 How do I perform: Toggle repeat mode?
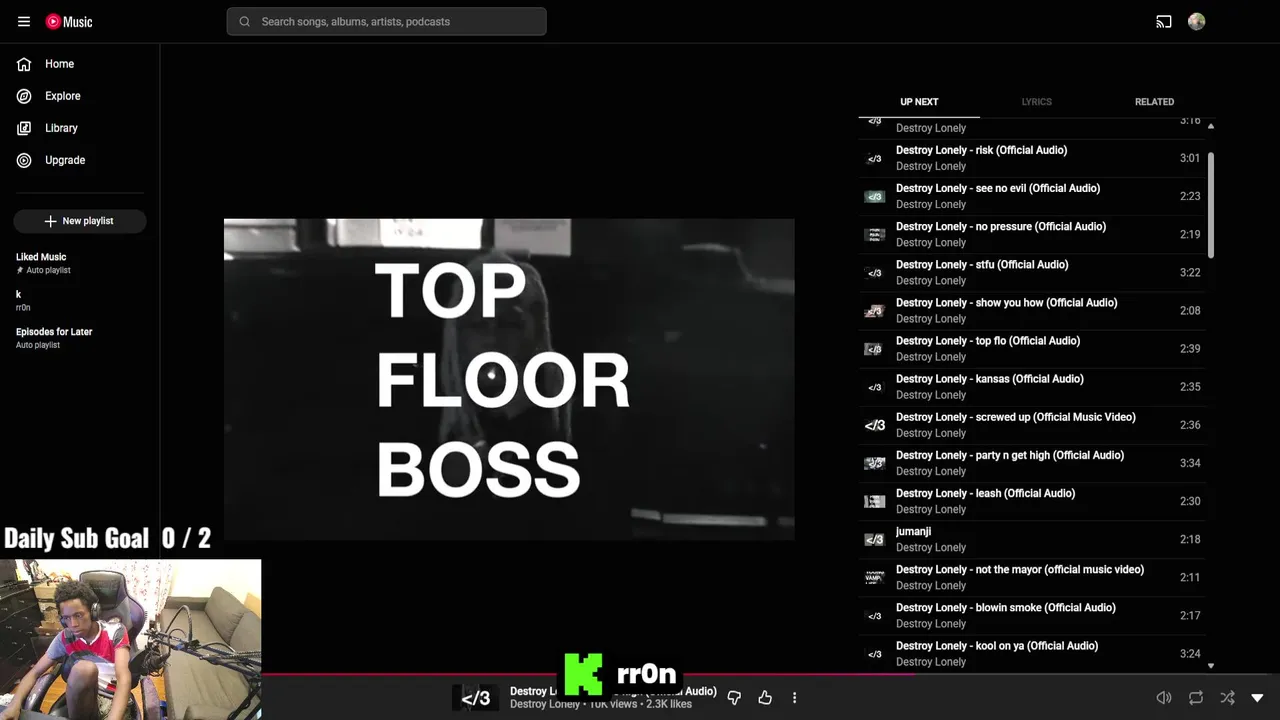(x=1196, y=697)
